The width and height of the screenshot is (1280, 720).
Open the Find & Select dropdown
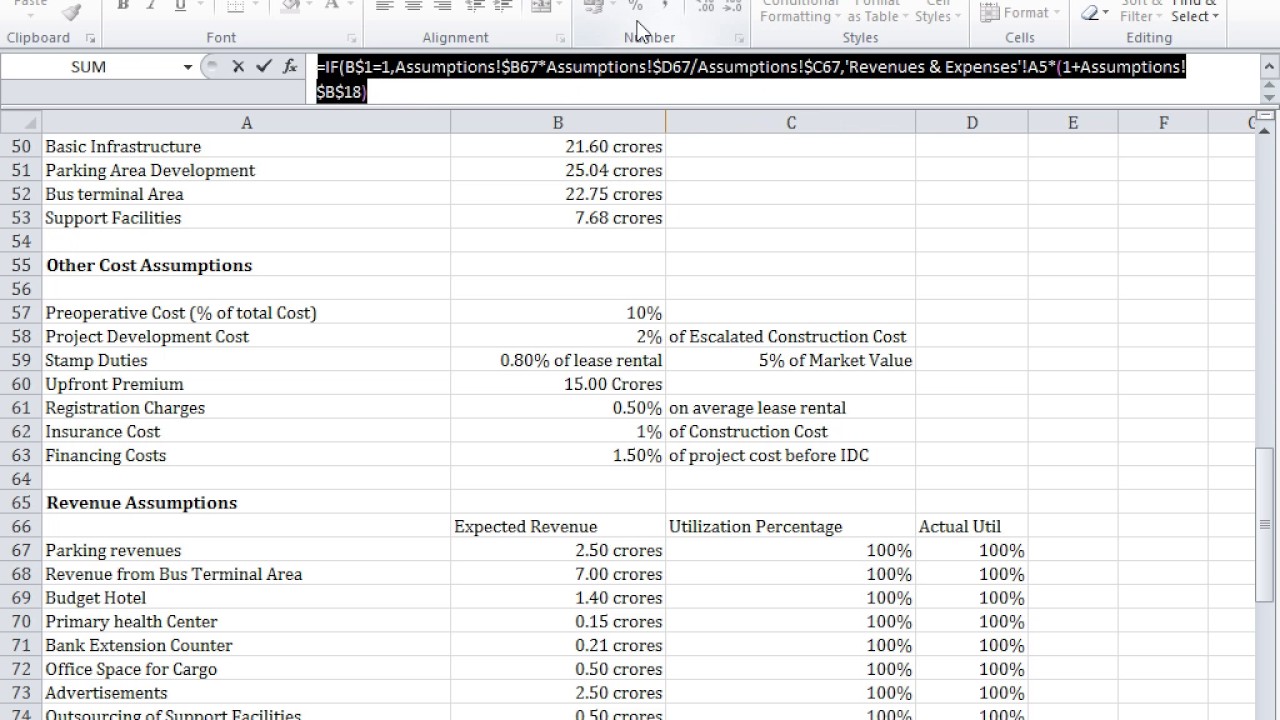(x=1195, y=11)
